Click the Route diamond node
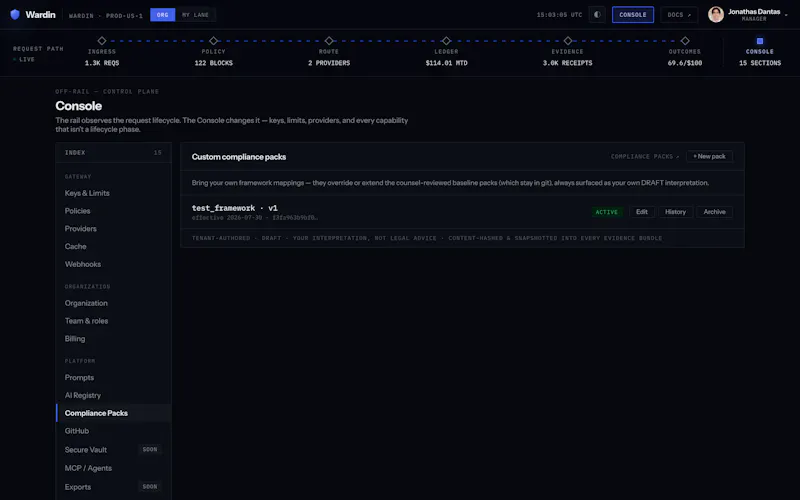The height and width of the screenshot is (500, 800). [329, 41]
